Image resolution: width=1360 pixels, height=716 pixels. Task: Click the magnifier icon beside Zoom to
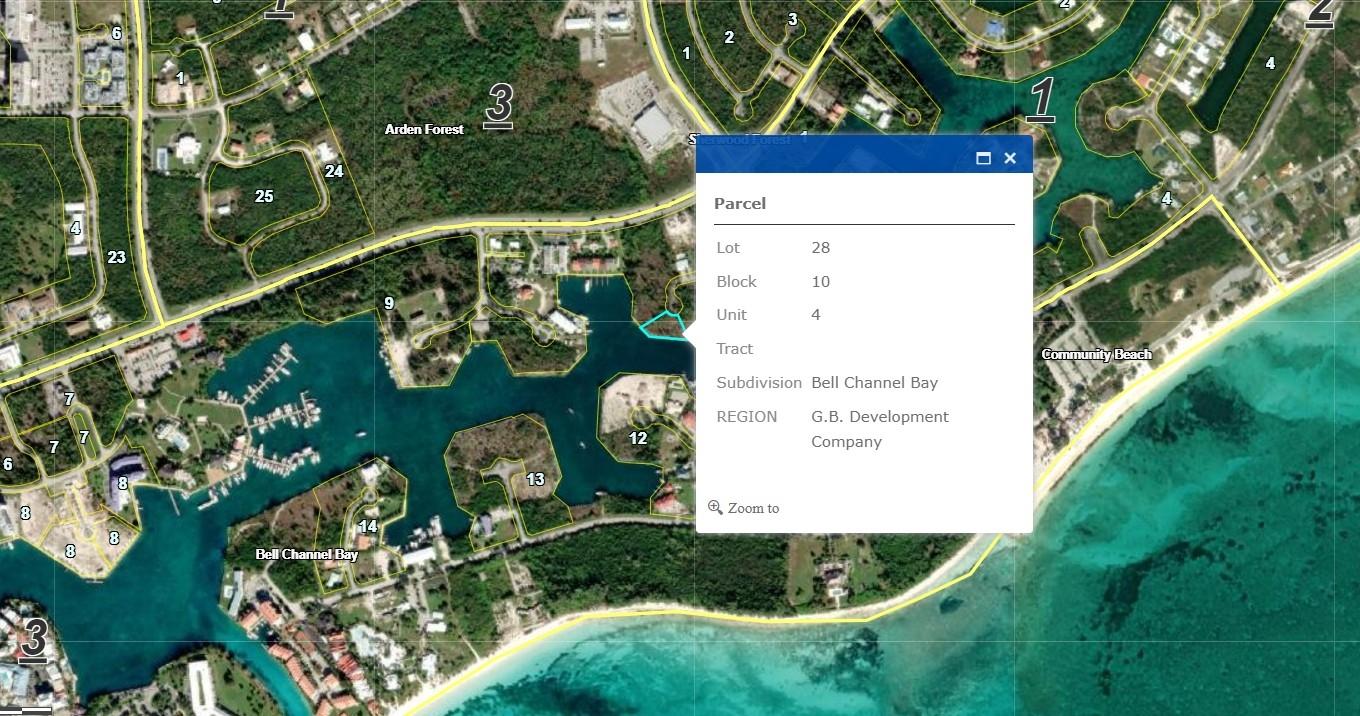715,507
